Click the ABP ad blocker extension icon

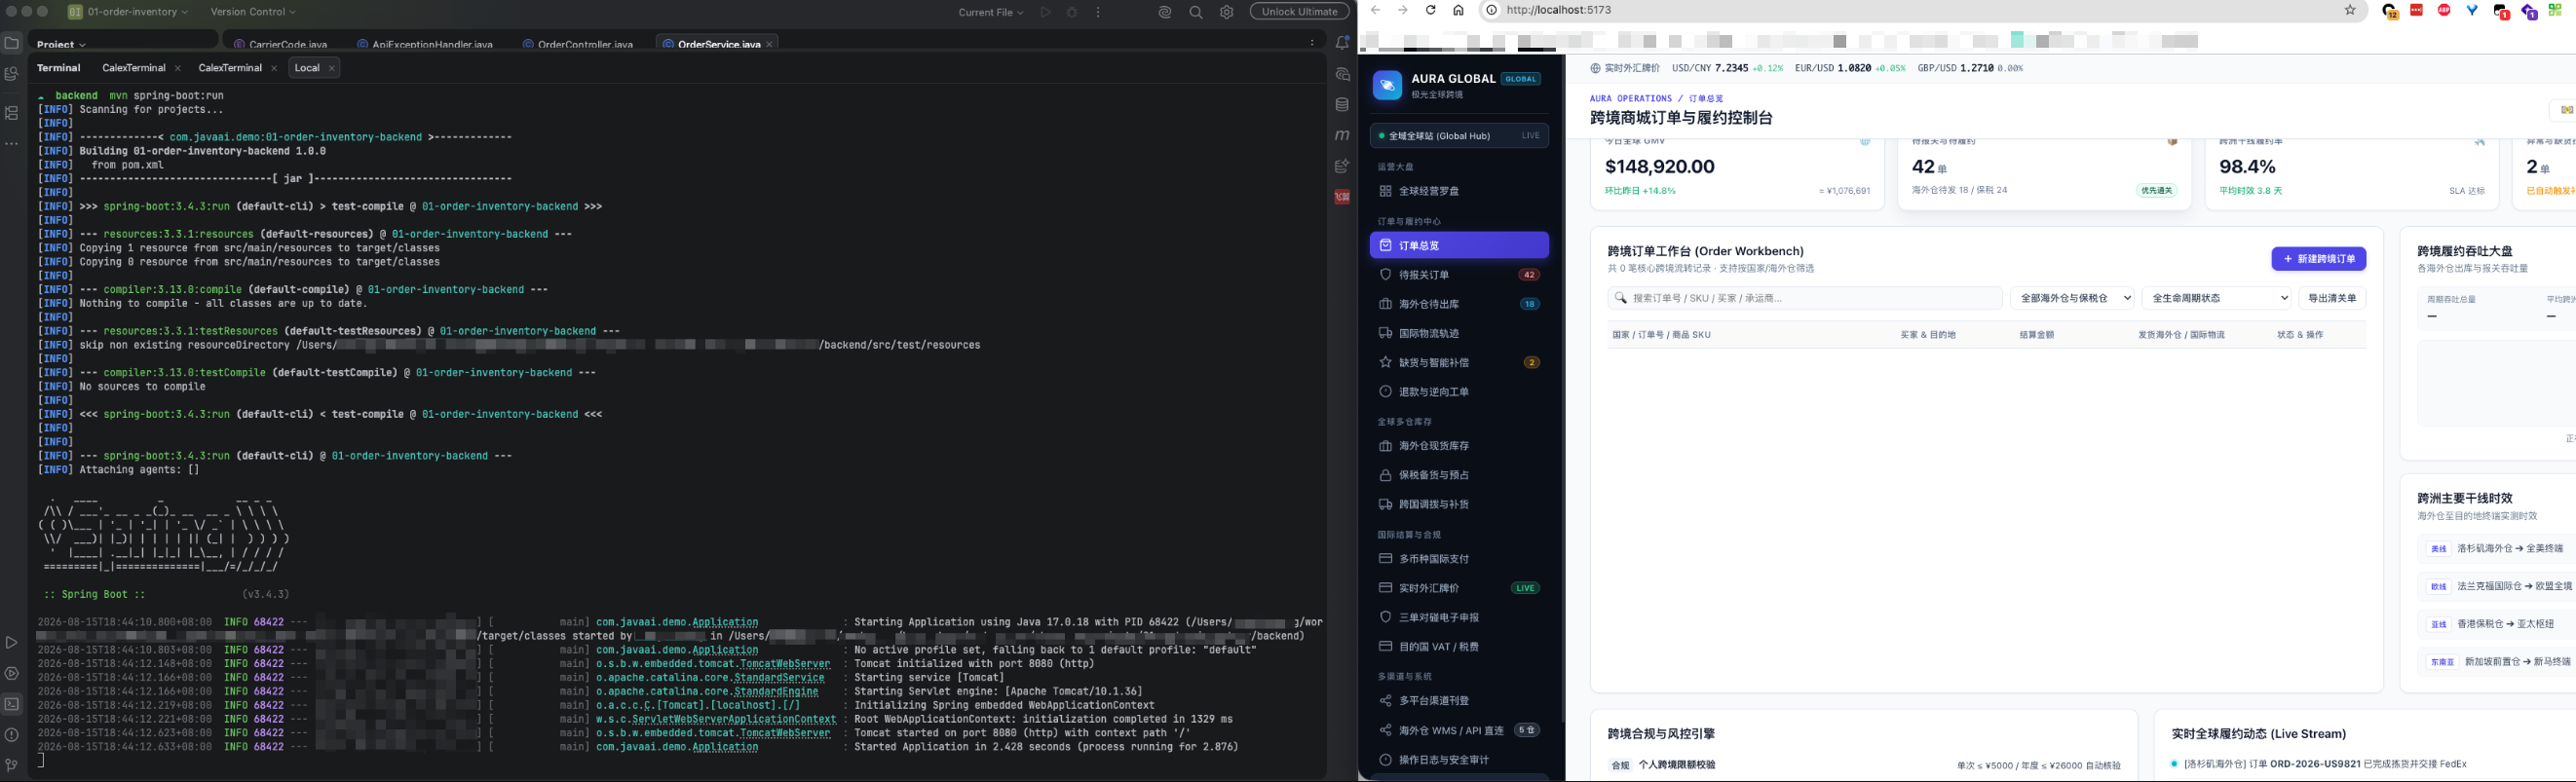coord(2444,10)
